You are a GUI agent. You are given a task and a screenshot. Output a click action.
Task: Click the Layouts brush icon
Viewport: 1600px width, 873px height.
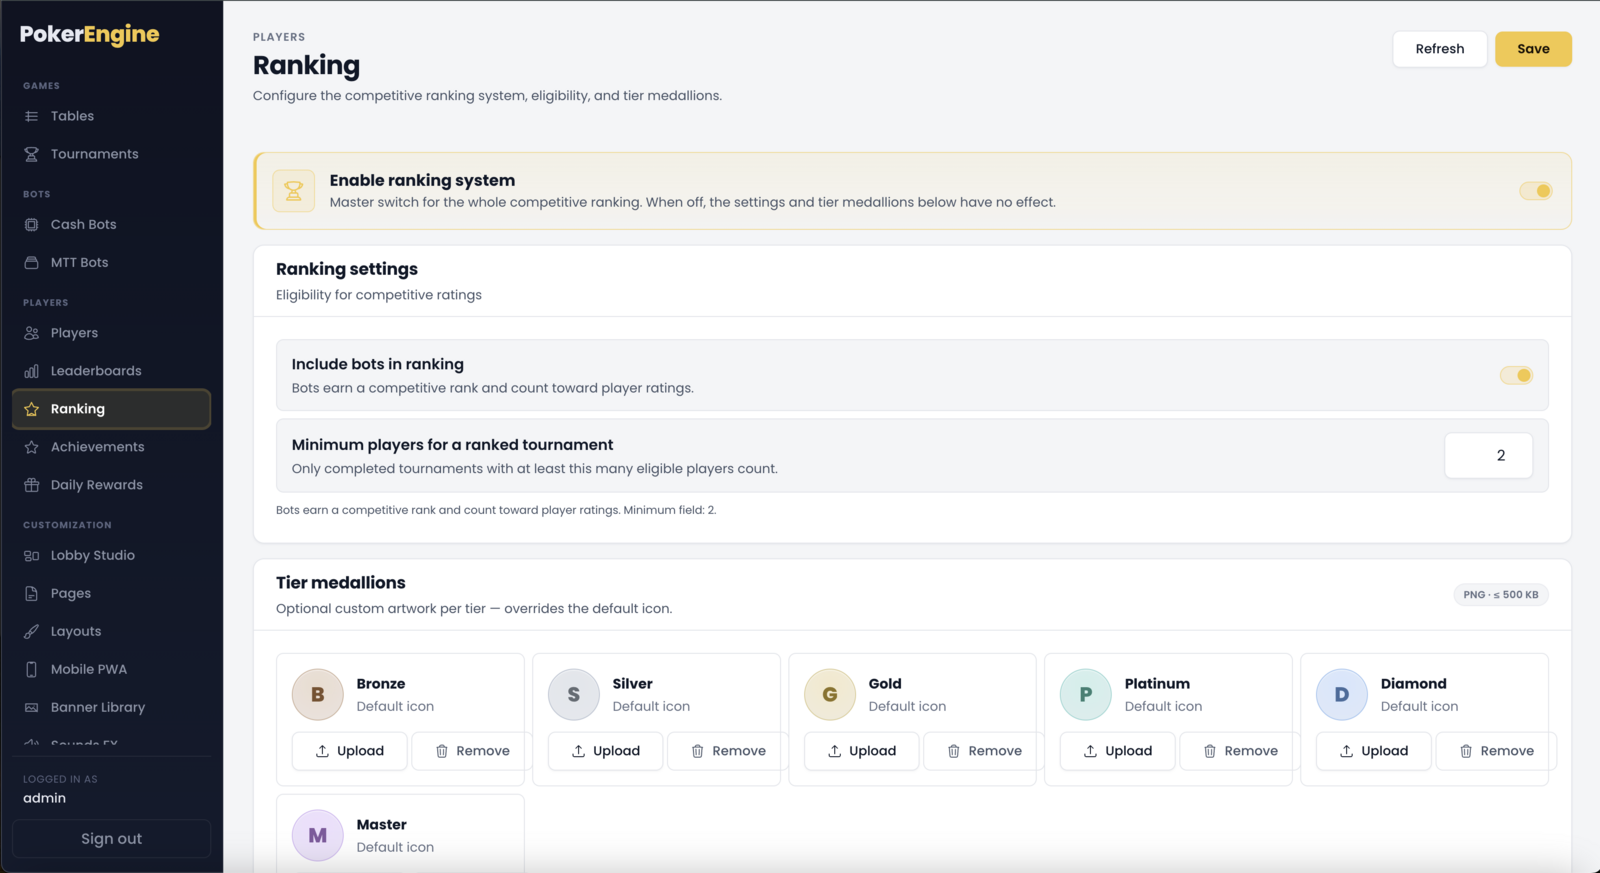point(31,632)
